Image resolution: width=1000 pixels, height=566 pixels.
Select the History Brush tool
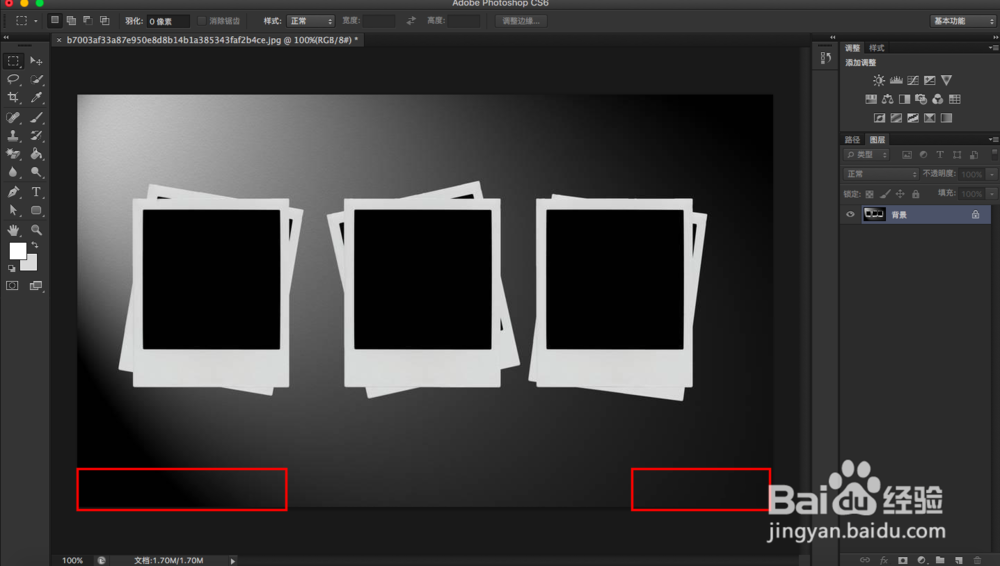coord(36,136)
